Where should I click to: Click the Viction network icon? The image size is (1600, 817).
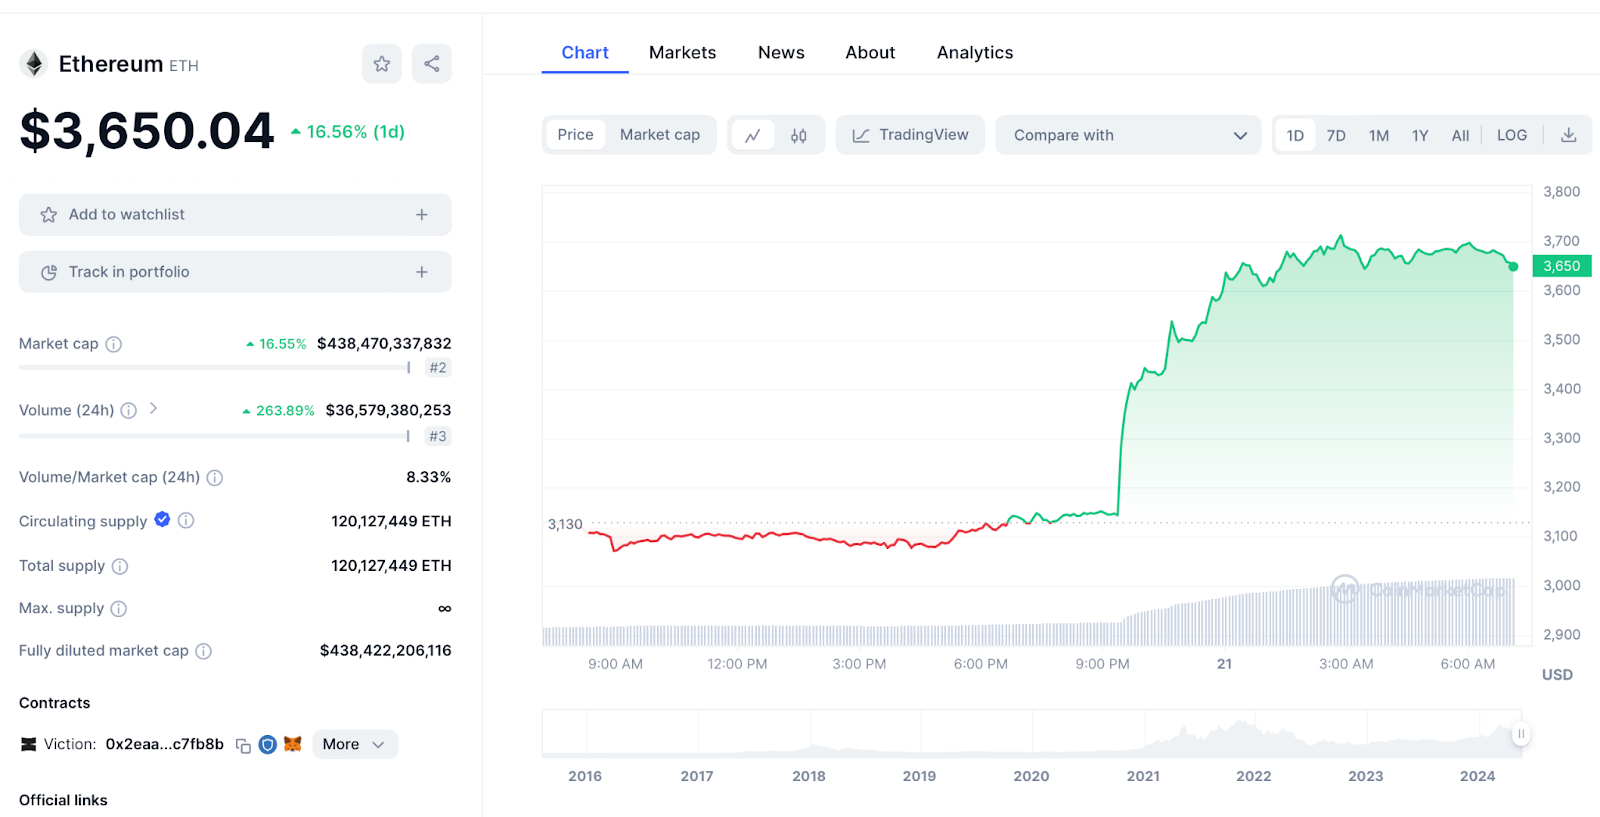28,744
